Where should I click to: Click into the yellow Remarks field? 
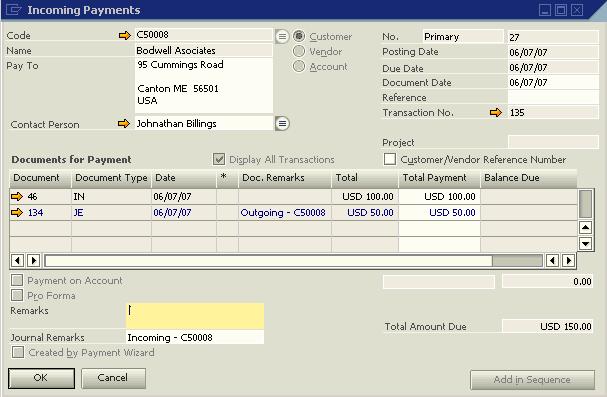point(195,316)
